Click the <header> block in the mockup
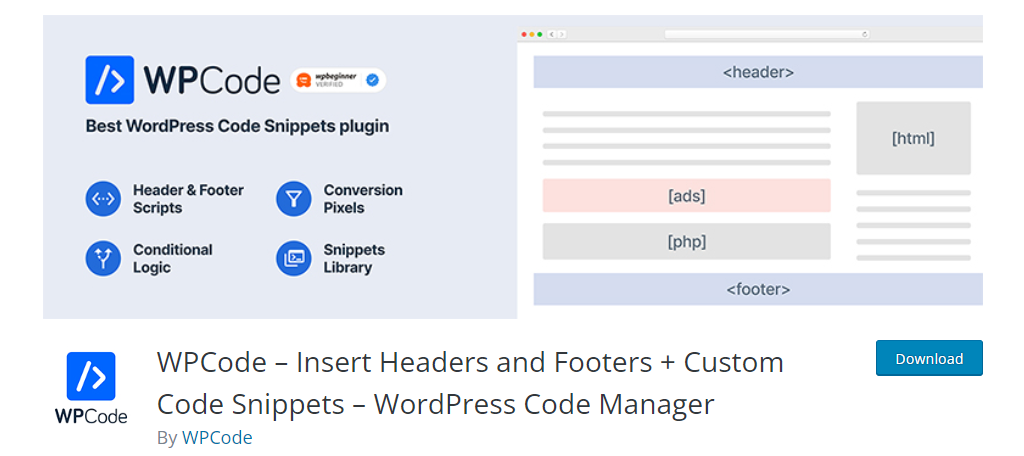 pyautogui.click(x=758, y=72)
